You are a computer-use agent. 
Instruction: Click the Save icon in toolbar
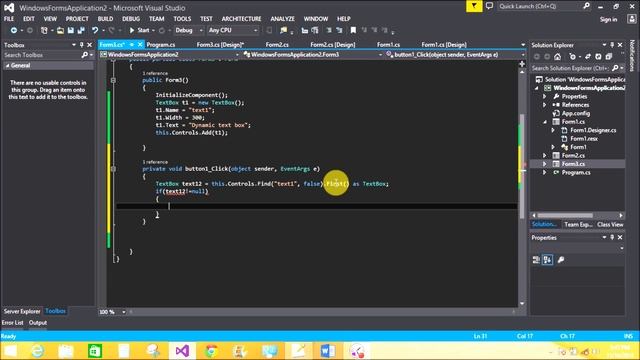[71, 30]
